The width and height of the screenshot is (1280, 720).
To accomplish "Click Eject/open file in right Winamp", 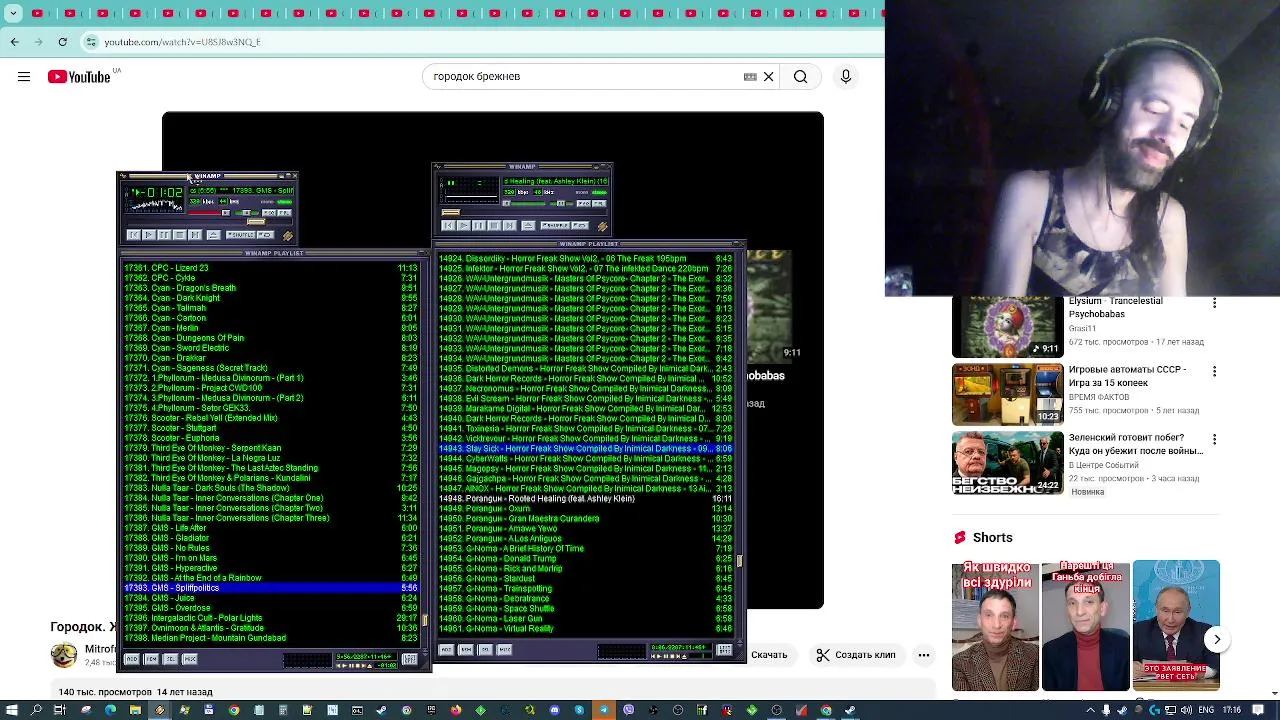I will [528, 226].
